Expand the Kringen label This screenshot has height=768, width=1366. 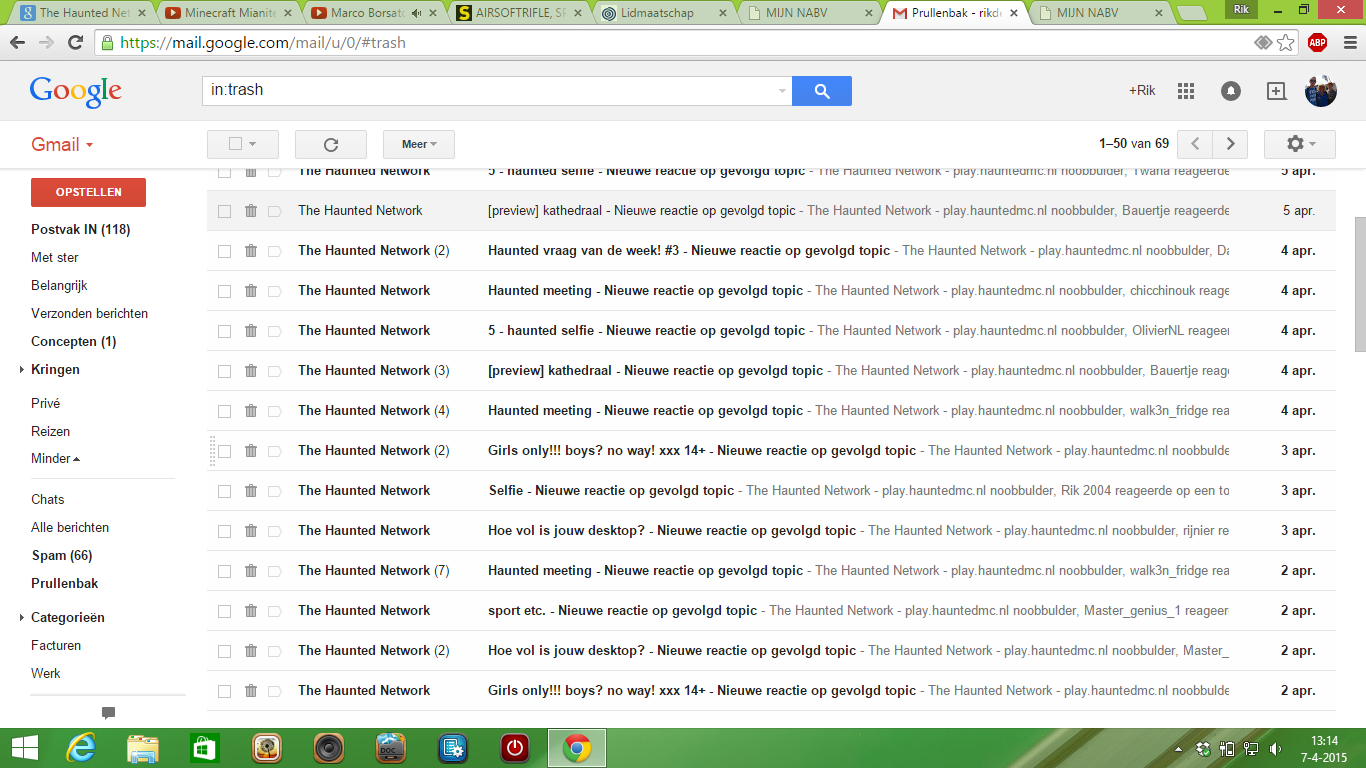22,370
